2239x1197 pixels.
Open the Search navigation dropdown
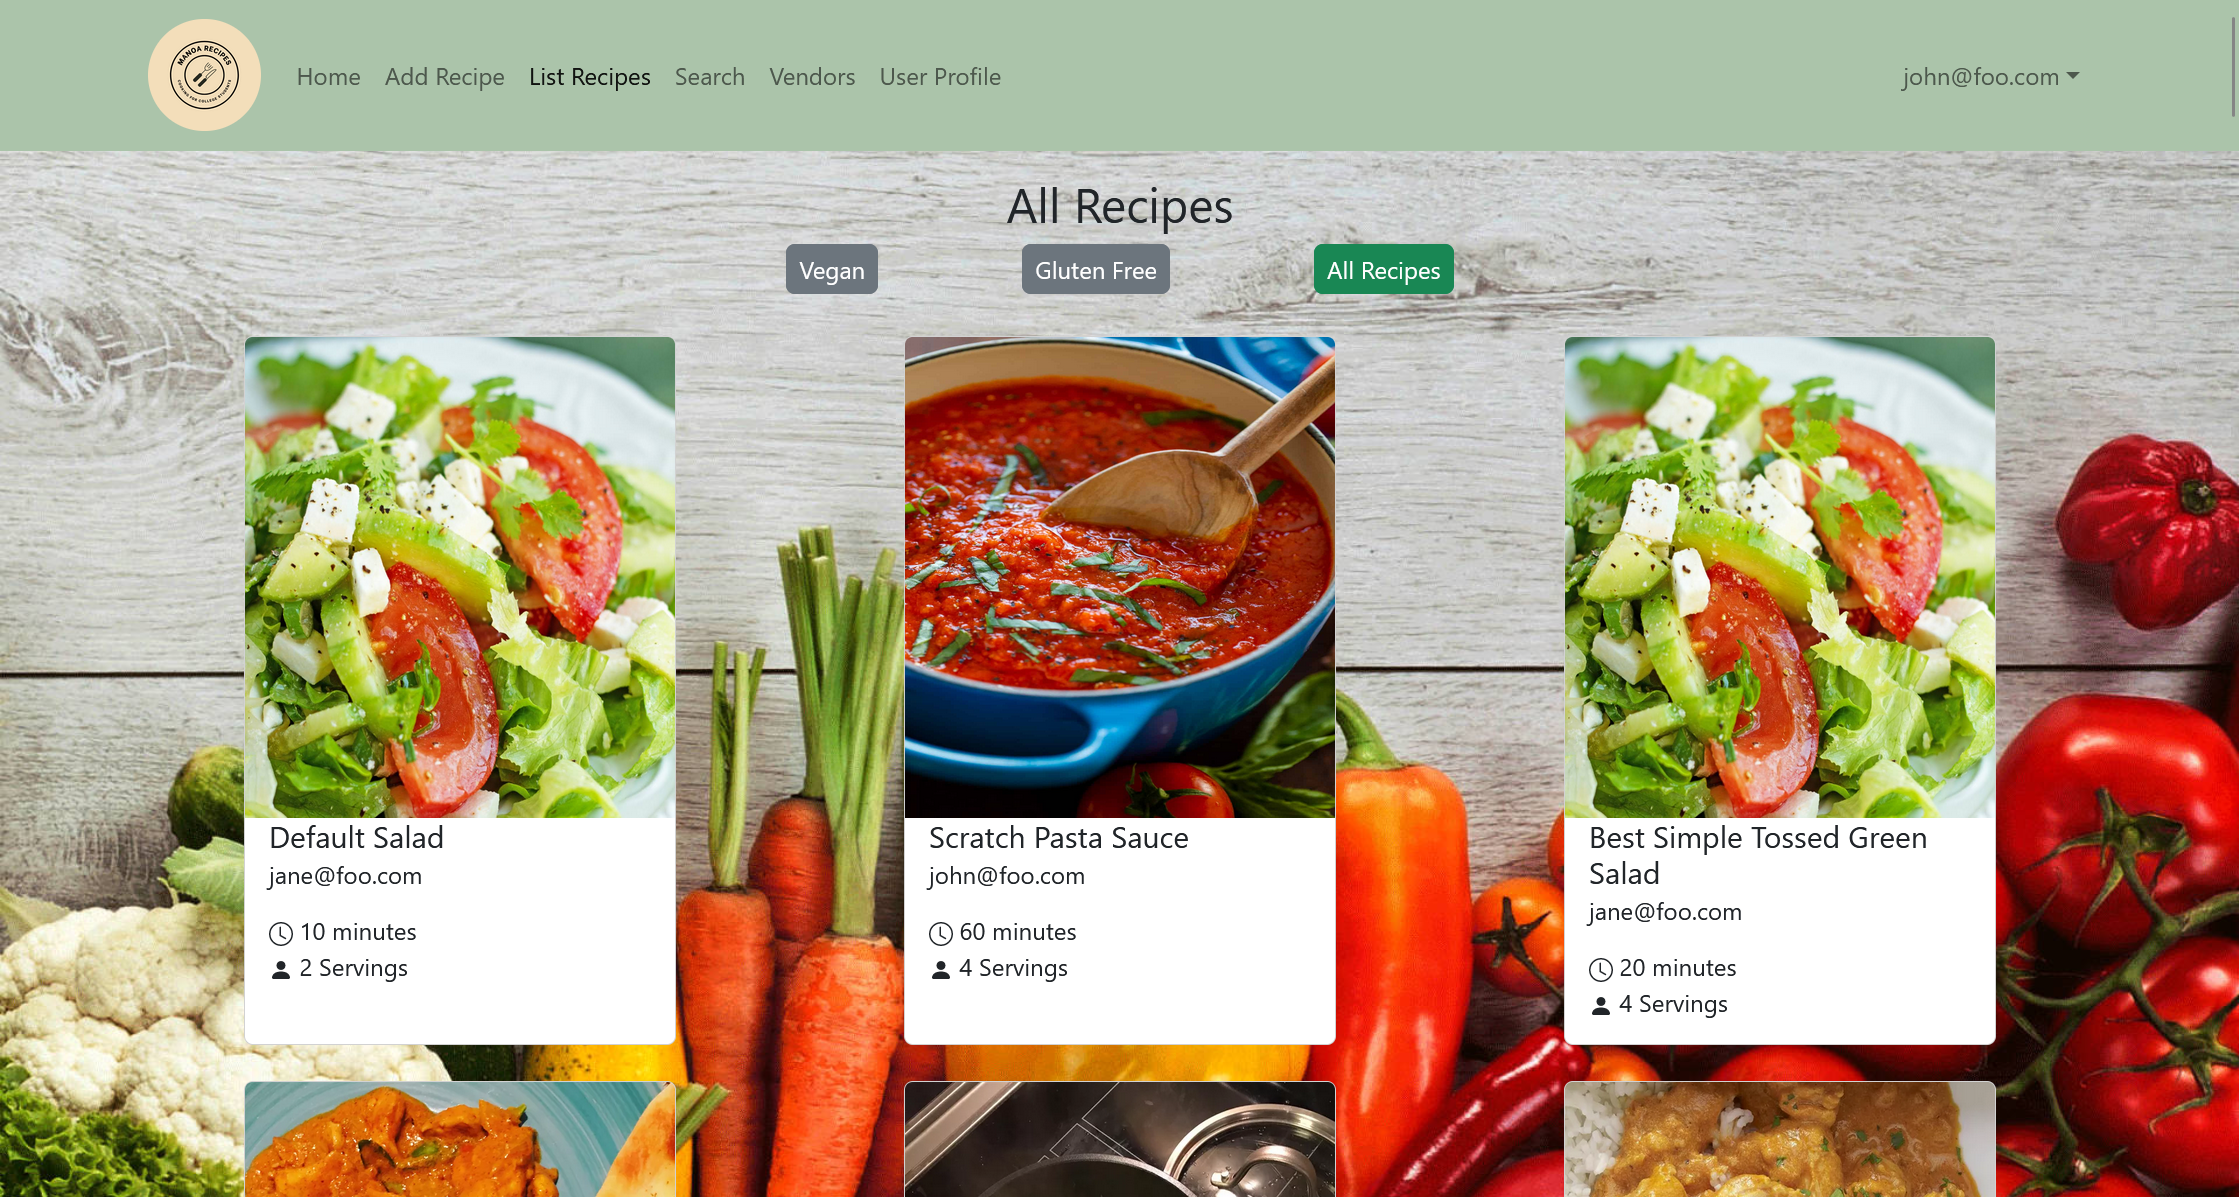click(x=709, y=76)
